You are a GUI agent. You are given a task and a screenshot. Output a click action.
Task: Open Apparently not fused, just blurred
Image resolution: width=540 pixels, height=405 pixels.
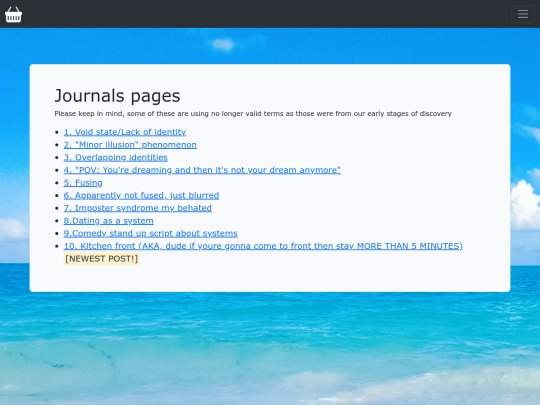coord(141,196)
